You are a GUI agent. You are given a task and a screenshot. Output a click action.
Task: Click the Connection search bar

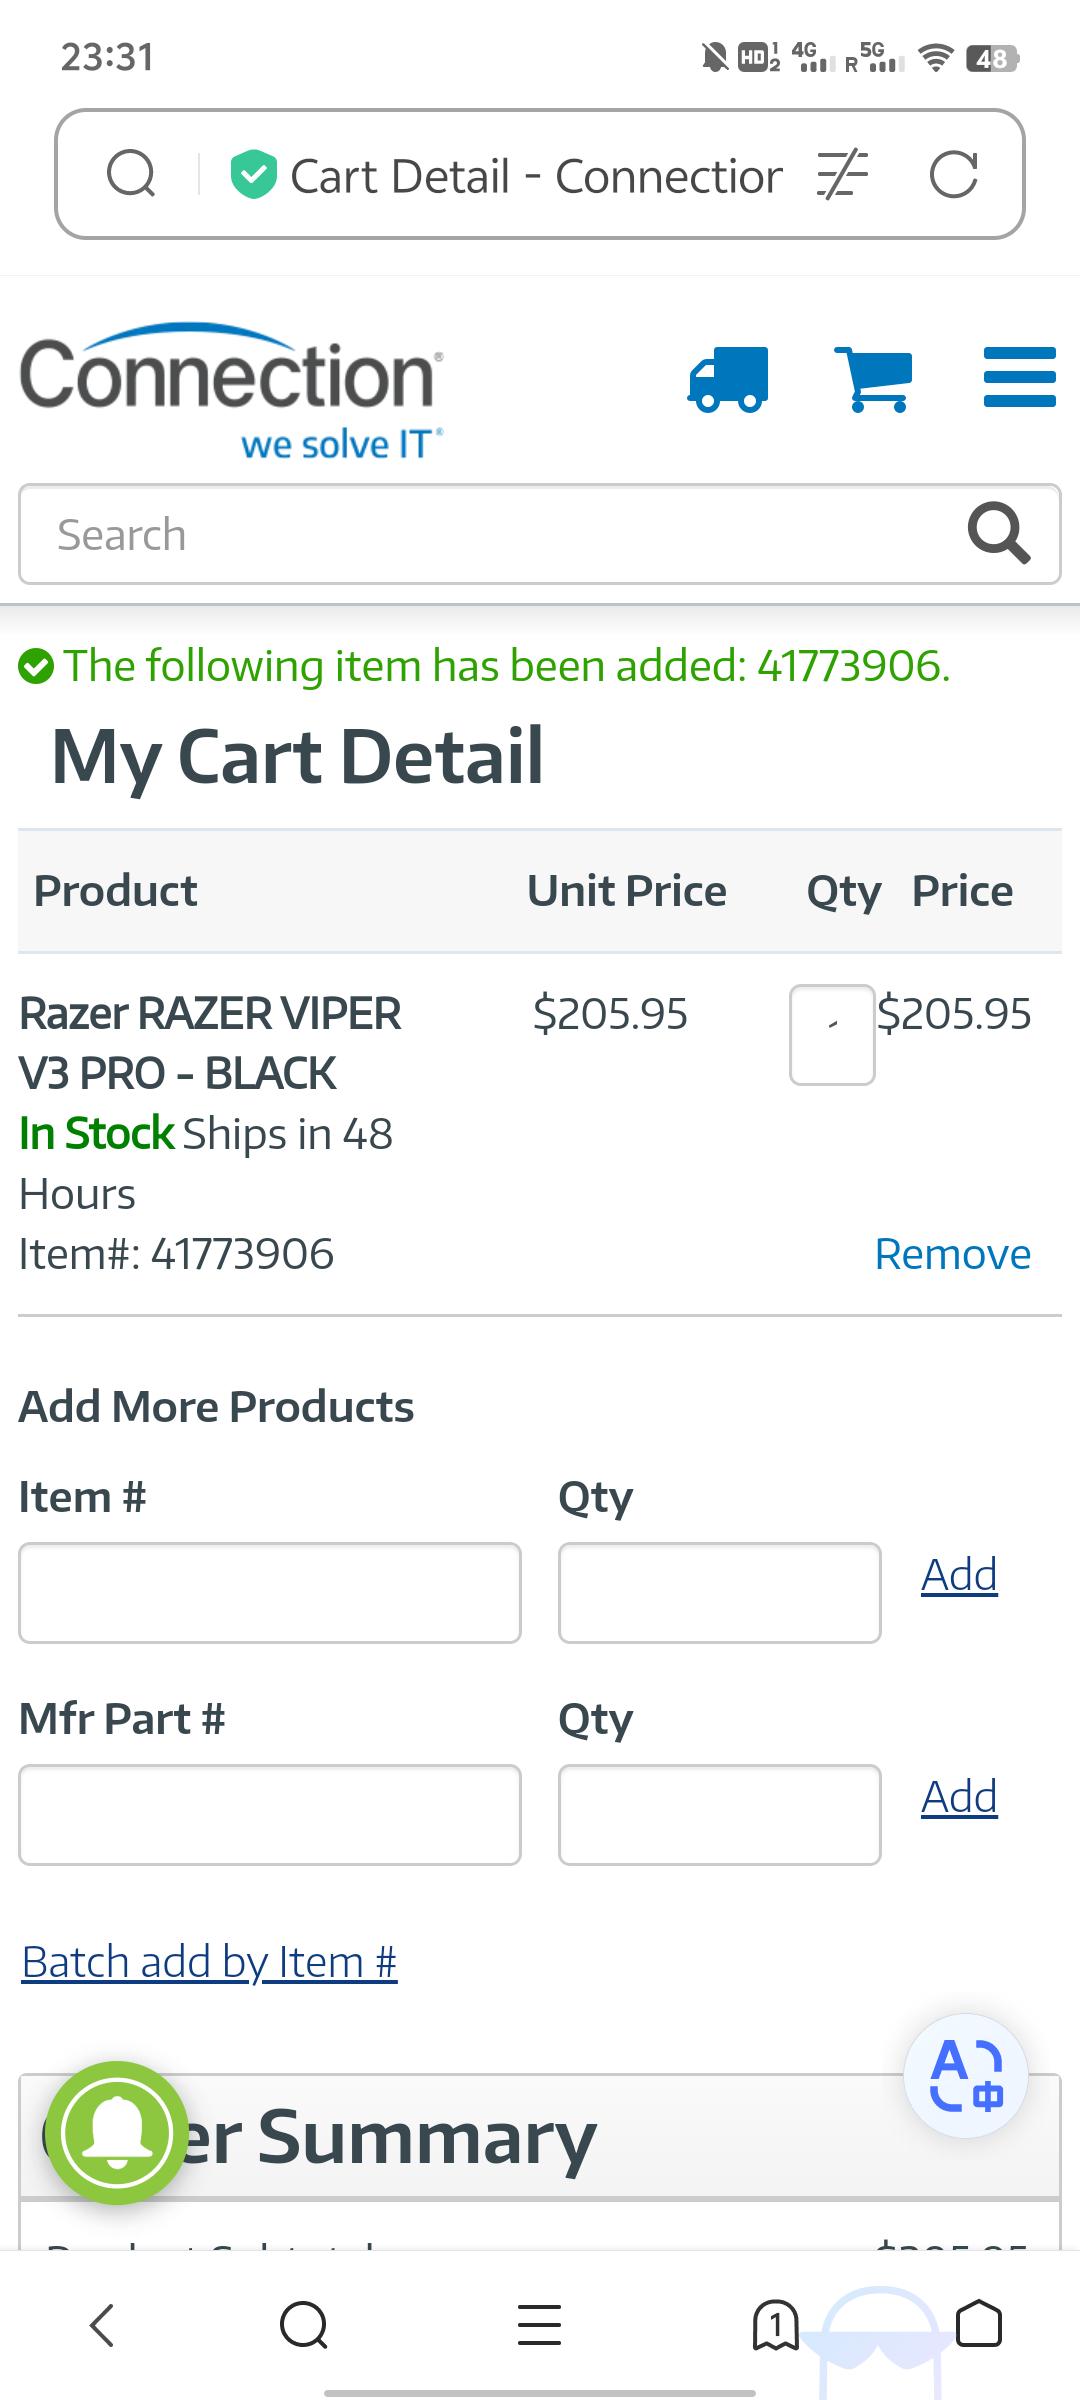click(400, 533)
